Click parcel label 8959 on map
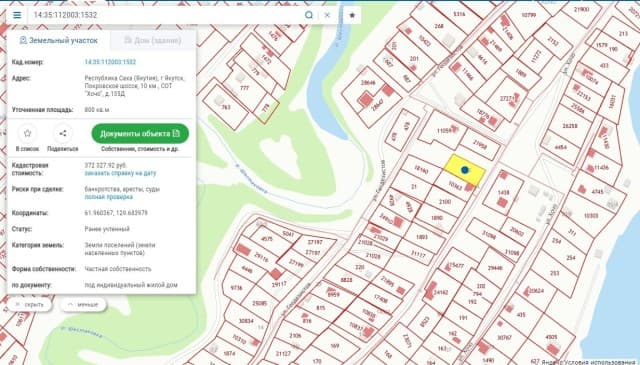The height and width of the screenshot is (365, 640). (x=333, y=294)
